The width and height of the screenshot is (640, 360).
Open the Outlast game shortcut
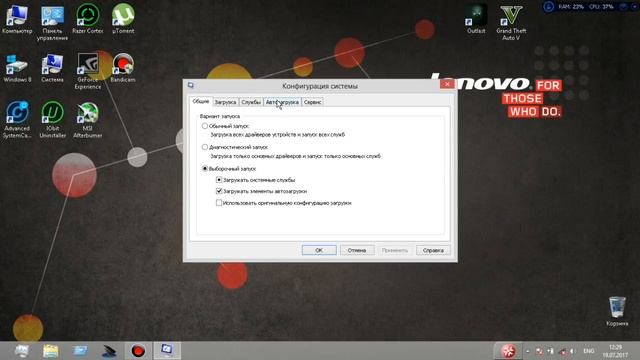point(476,19)
